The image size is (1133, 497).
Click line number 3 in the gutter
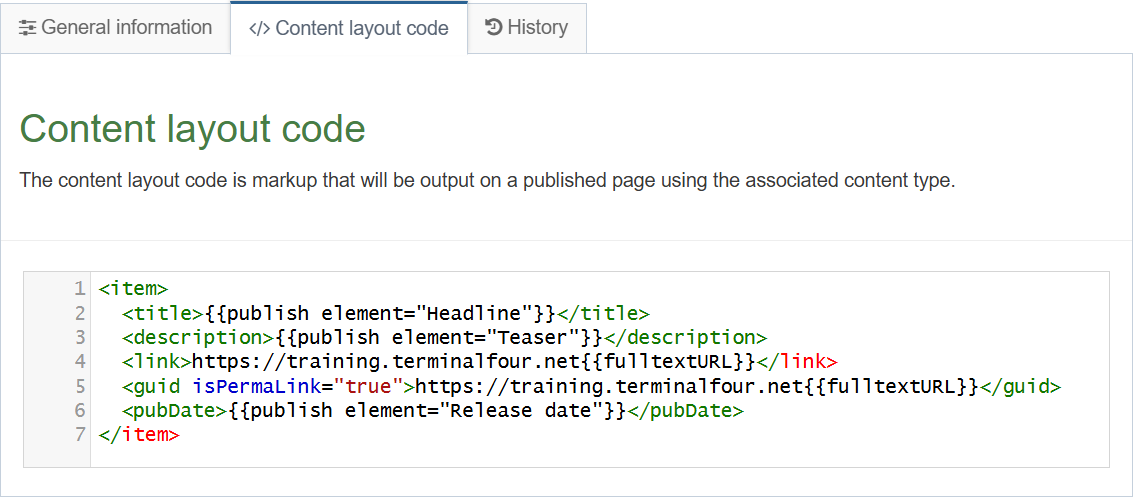(x=79, y=337)
